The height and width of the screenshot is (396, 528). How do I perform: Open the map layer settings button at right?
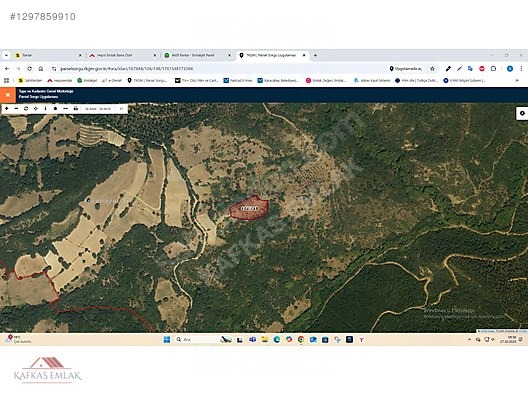tap(522, 113)
